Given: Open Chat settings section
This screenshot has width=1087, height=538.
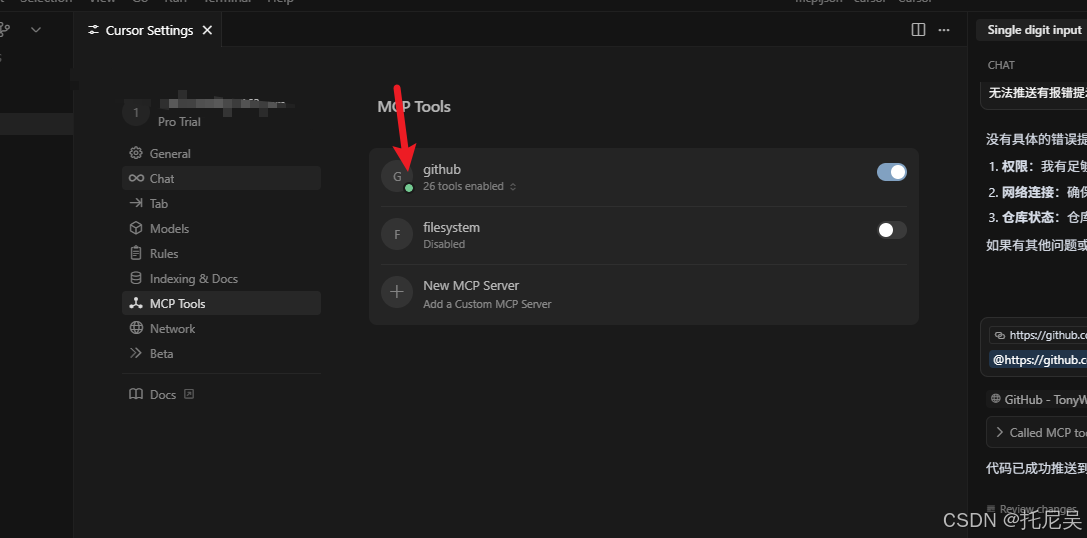Looking at the screenshot, I should pyautogui.click(x=221, y=178).
